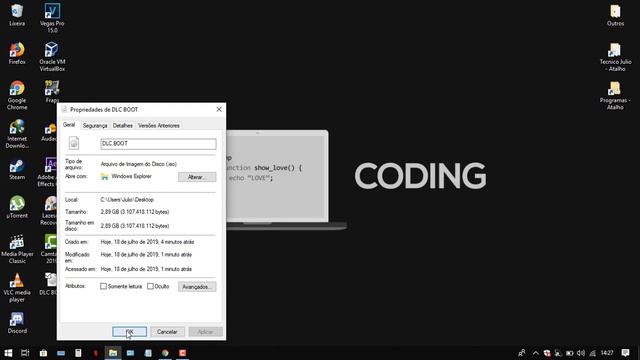The height and width of the screenshot is (360, 640).
Task: Confirm the dialog with OK
Action: point(129,332)
